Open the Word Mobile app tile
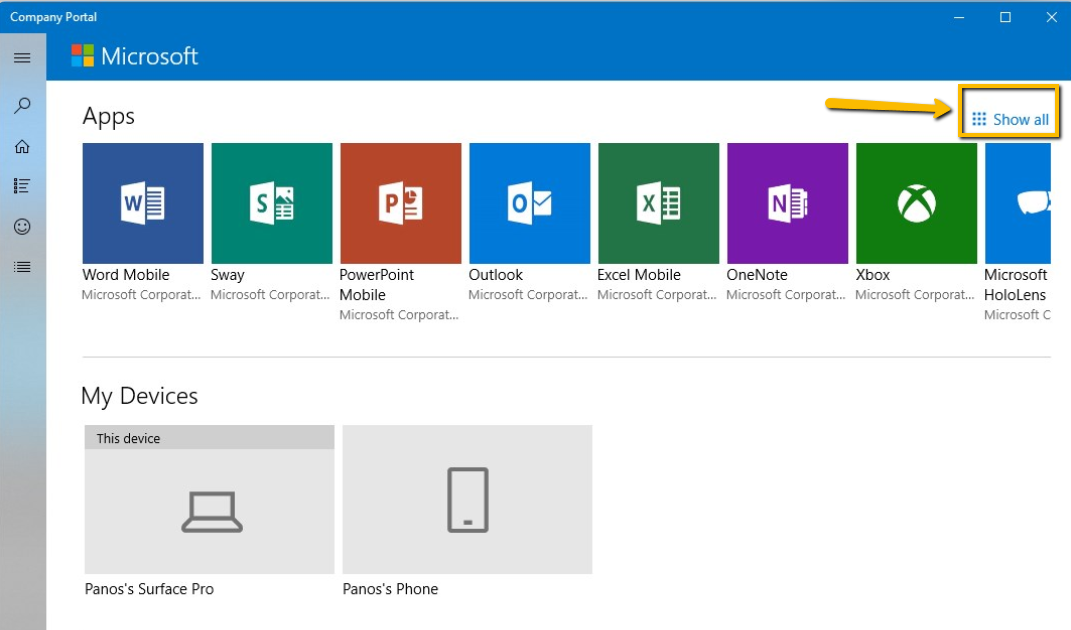This screenshot has width=1071, height=630. point(143,203)
